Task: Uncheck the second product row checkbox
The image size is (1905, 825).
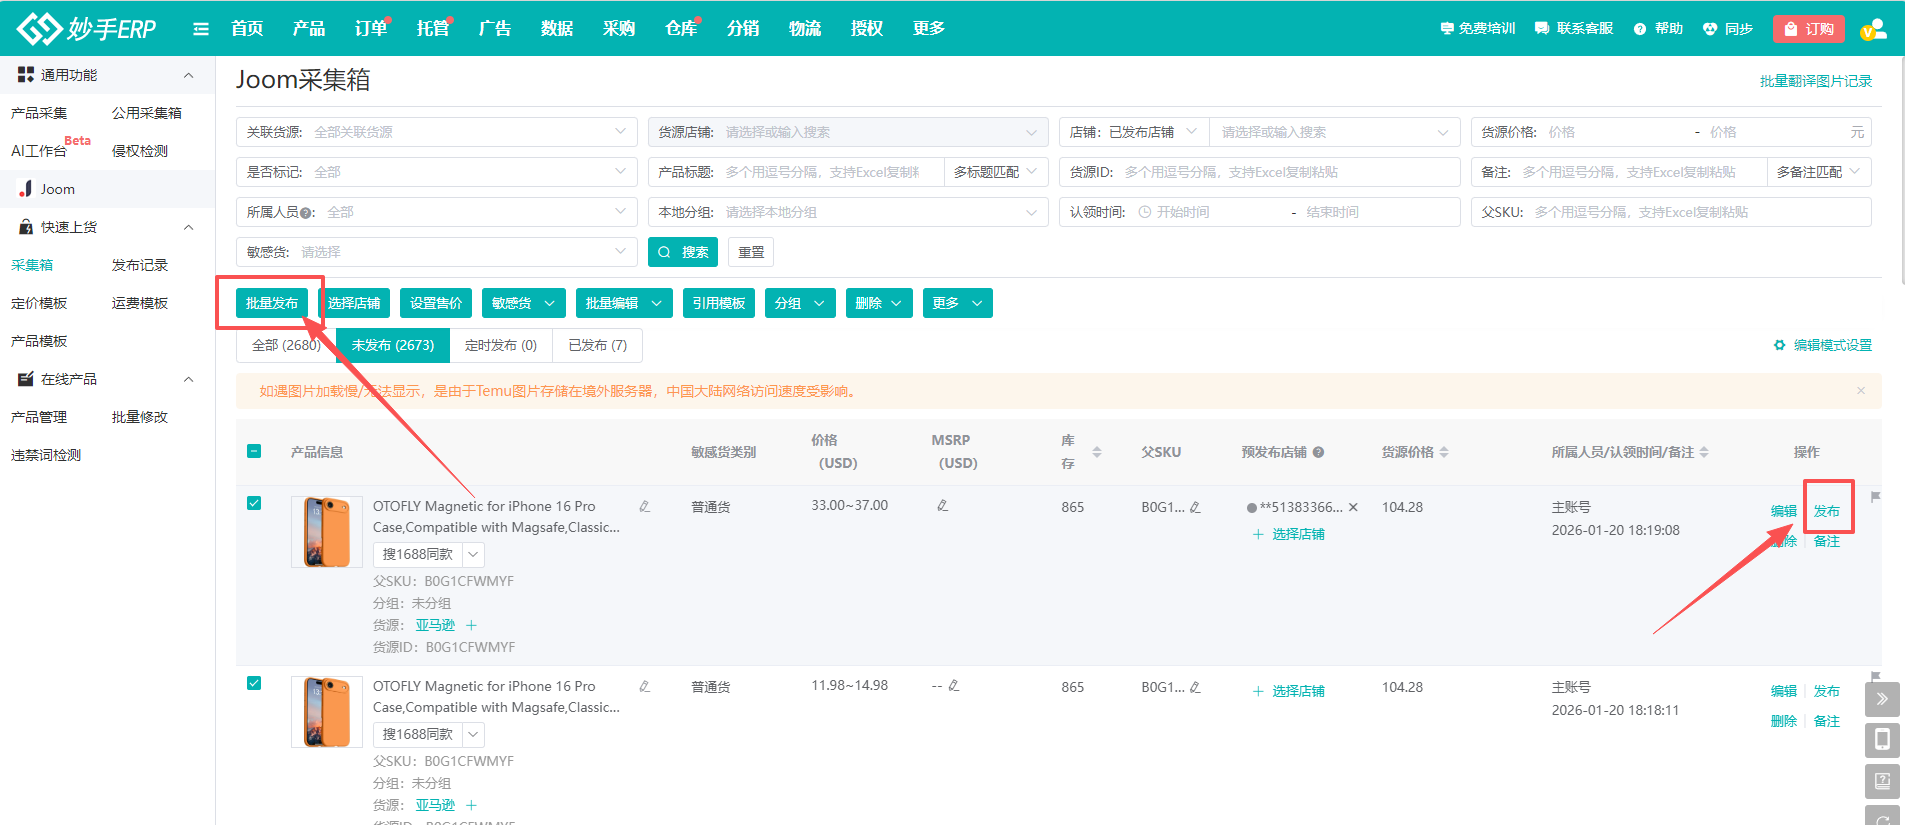Action: (x=254, y=683)
